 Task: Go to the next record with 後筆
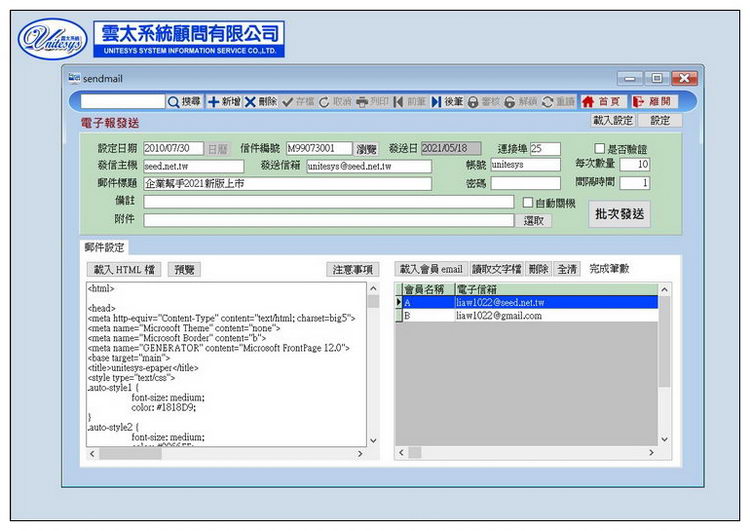pyautogui.click(x=447, y=102)
